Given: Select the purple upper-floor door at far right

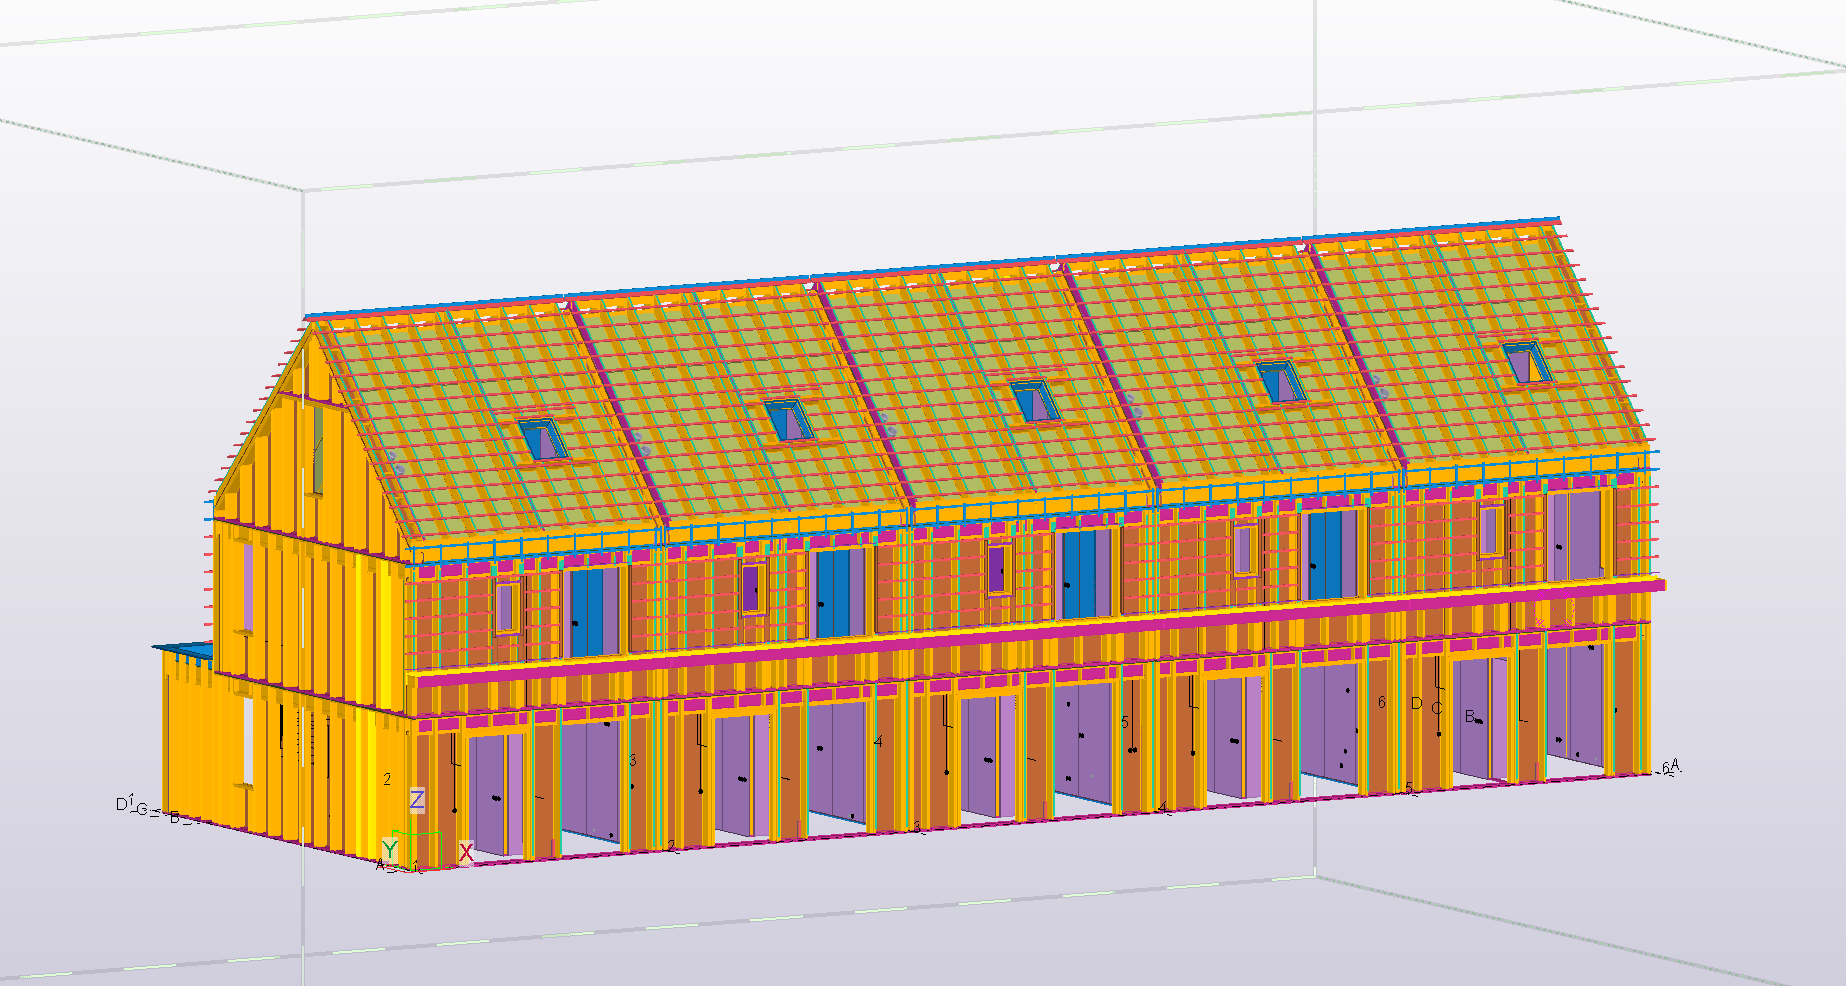Looking at the screenshot, I should pyautogui.click(x=1573, y=534).
